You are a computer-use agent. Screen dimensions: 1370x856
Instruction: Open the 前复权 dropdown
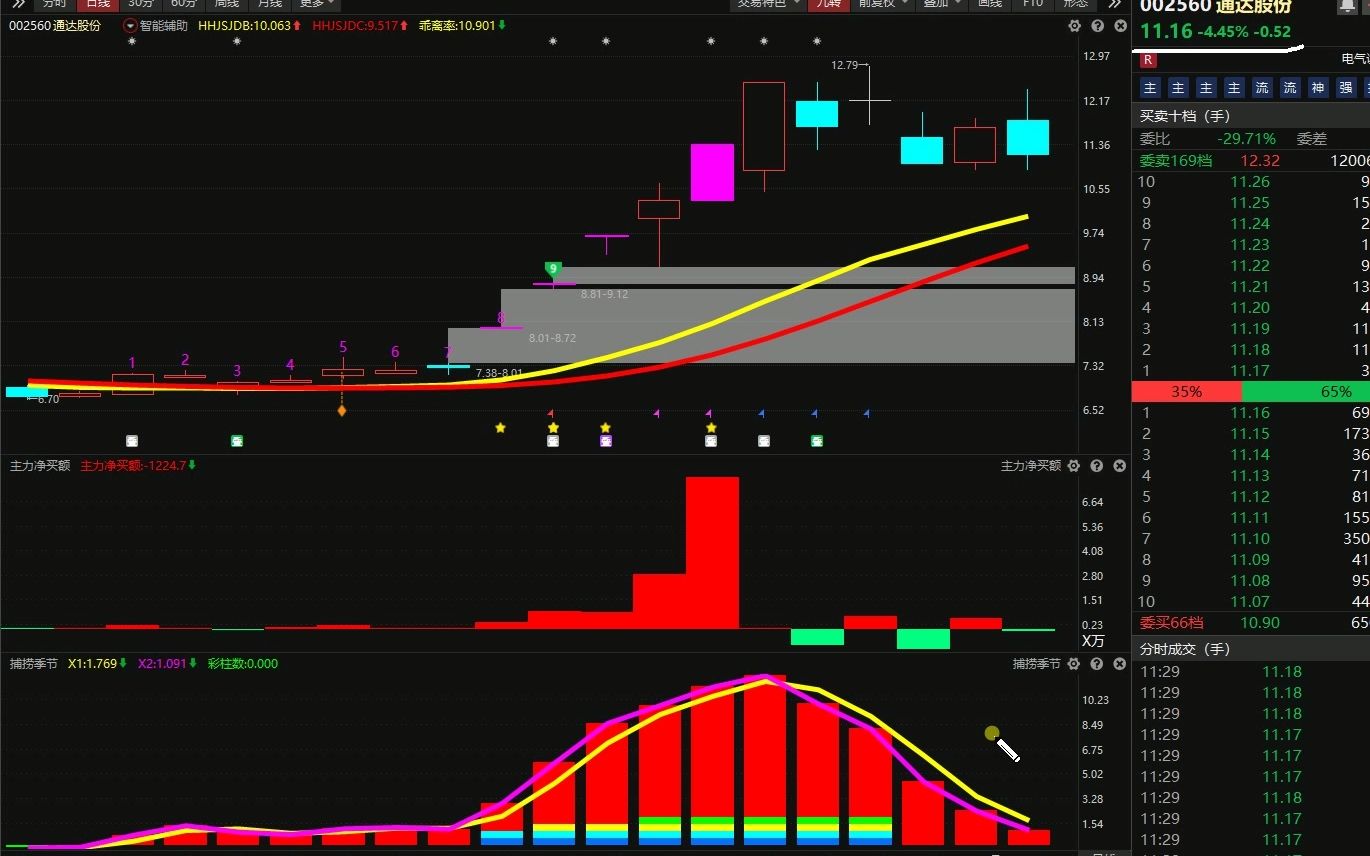882,4
